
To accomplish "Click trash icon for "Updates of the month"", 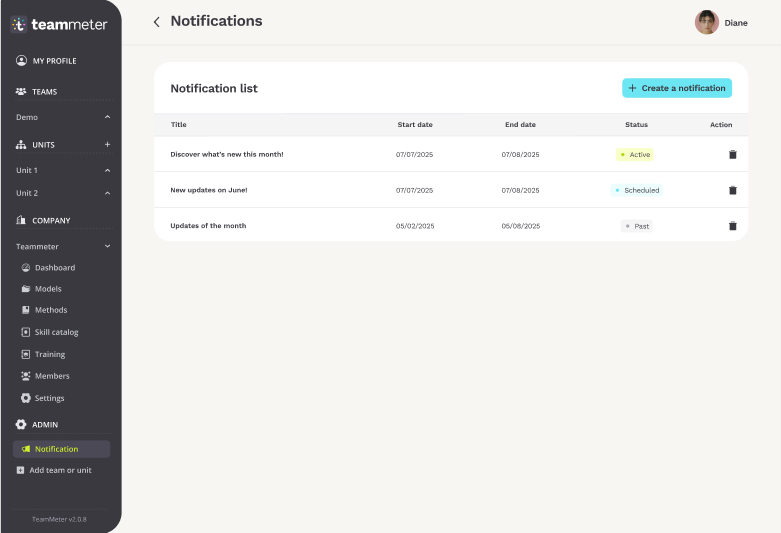I will click(x=732, y=226).
